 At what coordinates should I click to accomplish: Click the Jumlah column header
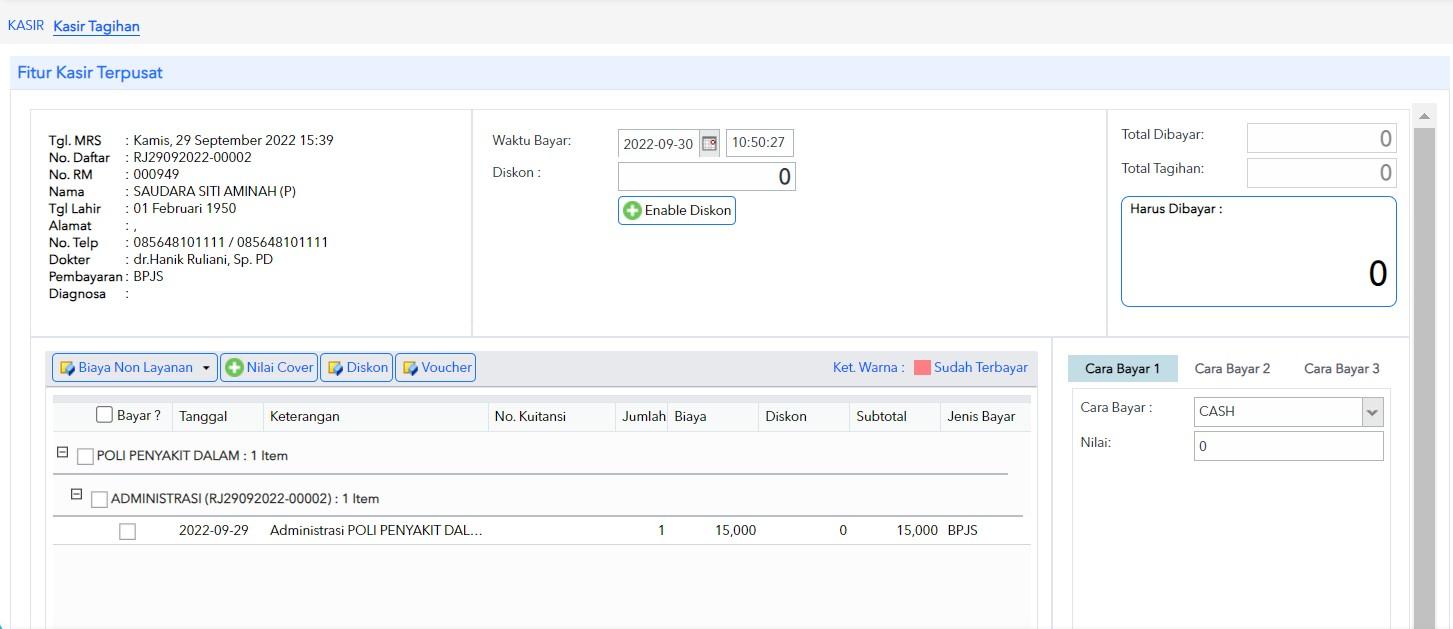click(x=644, y=416)
